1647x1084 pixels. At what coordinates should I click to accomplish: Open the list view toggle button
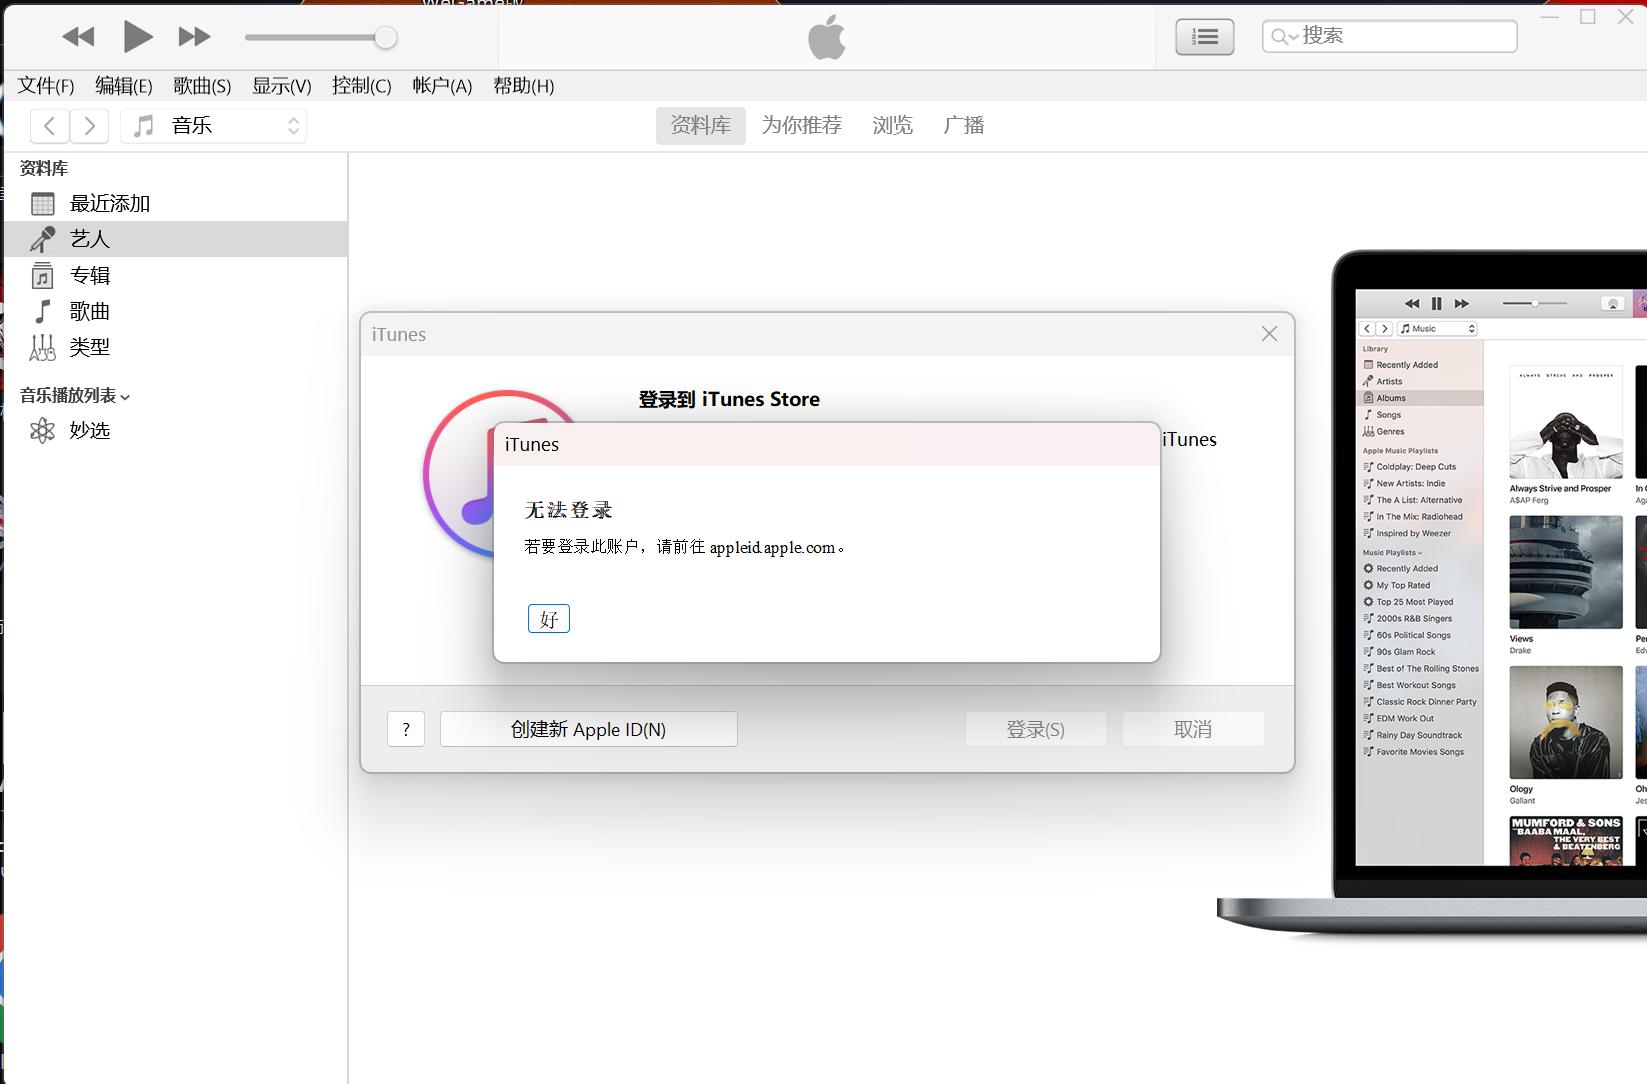click(1205, 37)
